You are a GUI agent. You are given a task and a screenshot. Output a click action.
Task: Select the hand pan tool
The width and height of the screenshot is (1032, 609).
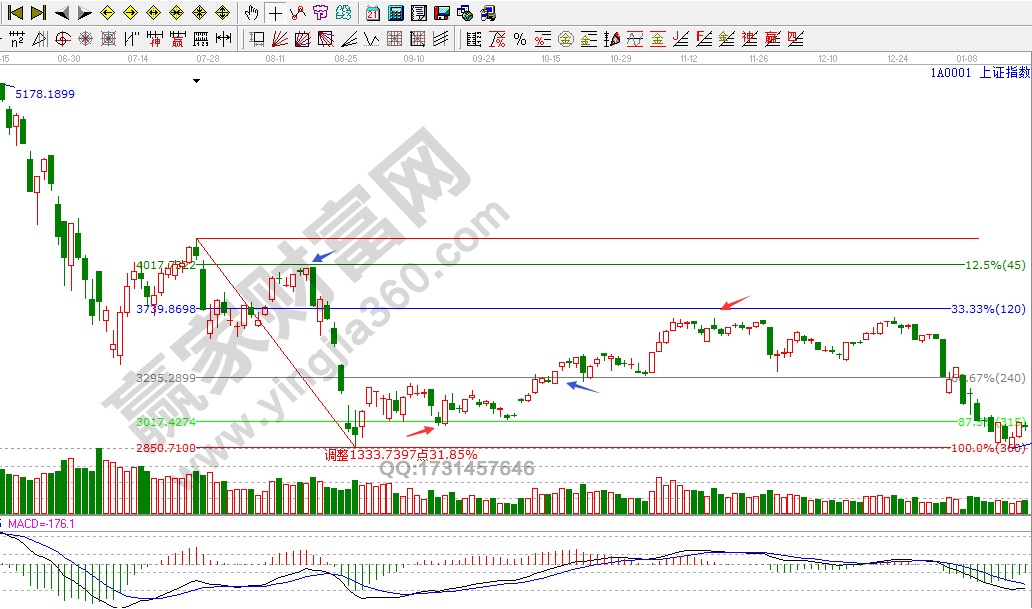(252, 13)
